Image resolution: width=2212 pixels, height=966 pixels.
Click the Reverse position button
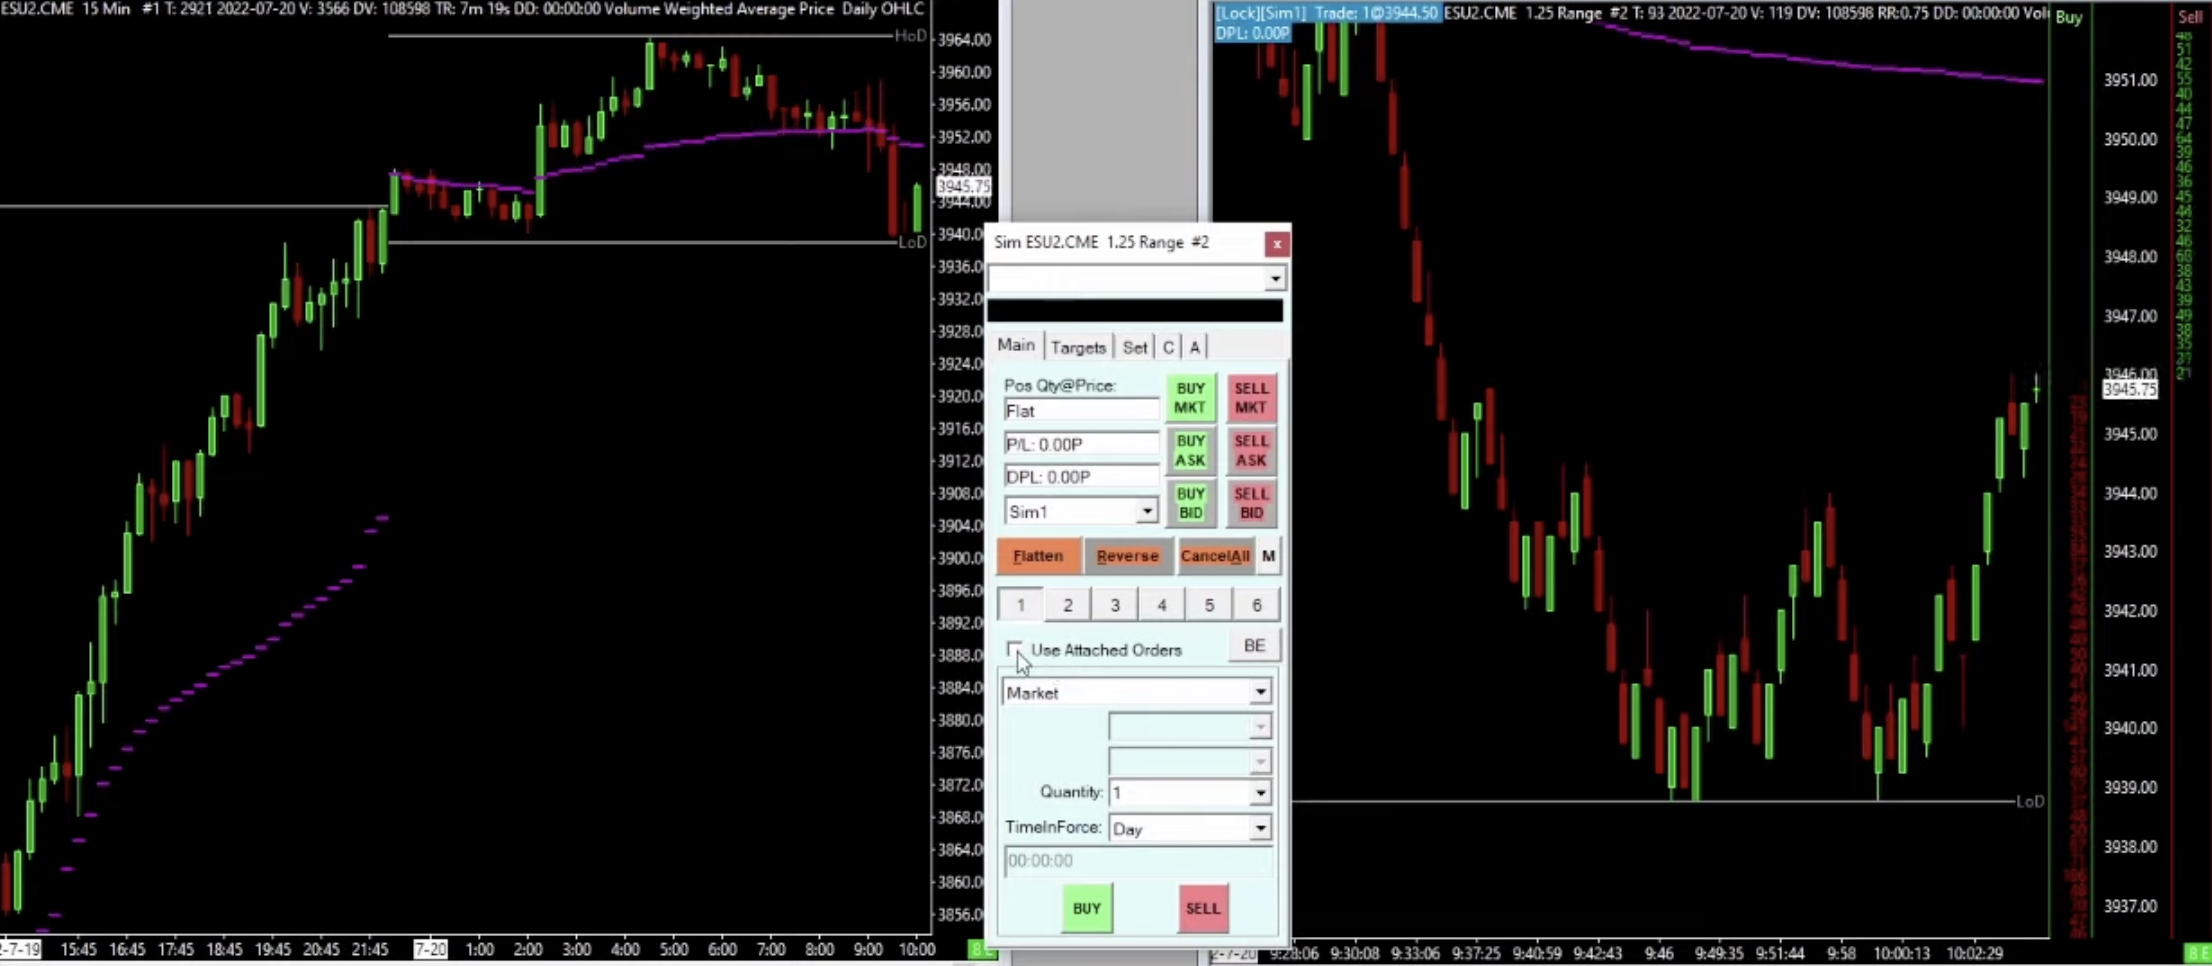click(1127, 556)
